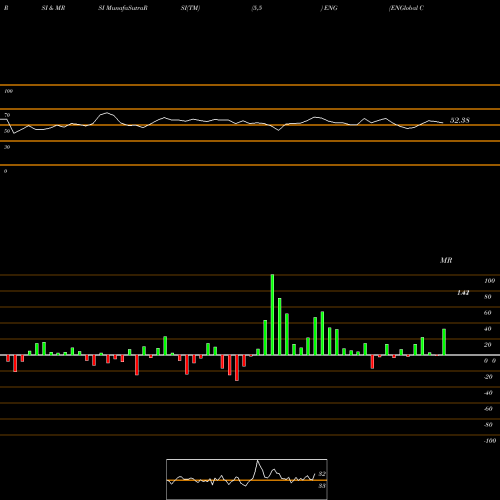Click the peak of the RSI line
The image size is (500, 500).
tap(107, 113)
